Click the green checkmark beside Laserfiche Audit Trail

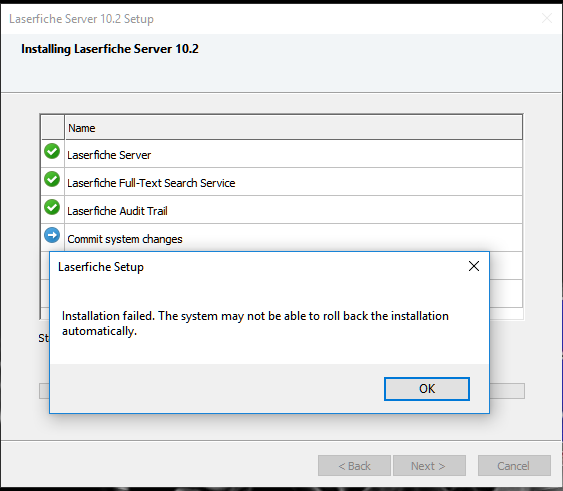coord(52,207)
